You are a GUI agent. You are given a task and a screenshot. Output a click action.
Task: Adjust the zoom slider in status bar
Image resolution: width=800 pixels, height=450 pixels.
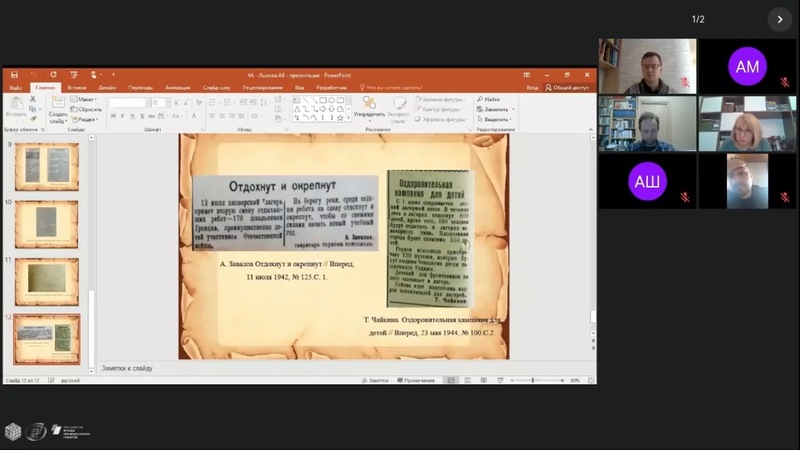[x=533, y=380]
